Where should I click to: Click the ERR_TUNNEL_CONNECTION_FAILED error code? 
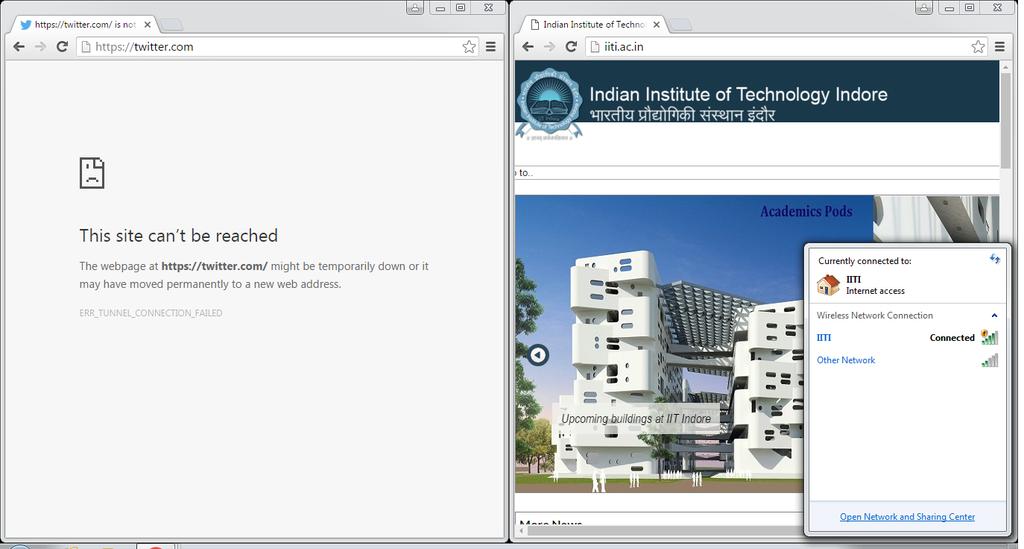pyautogui.click(x=151, y=313)
